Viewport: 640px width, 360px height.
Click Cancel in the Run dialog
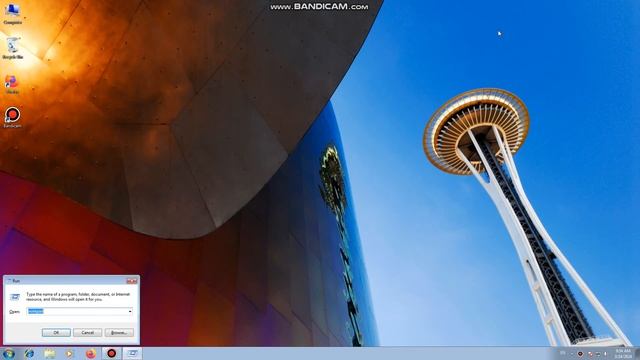click(87, 333)
